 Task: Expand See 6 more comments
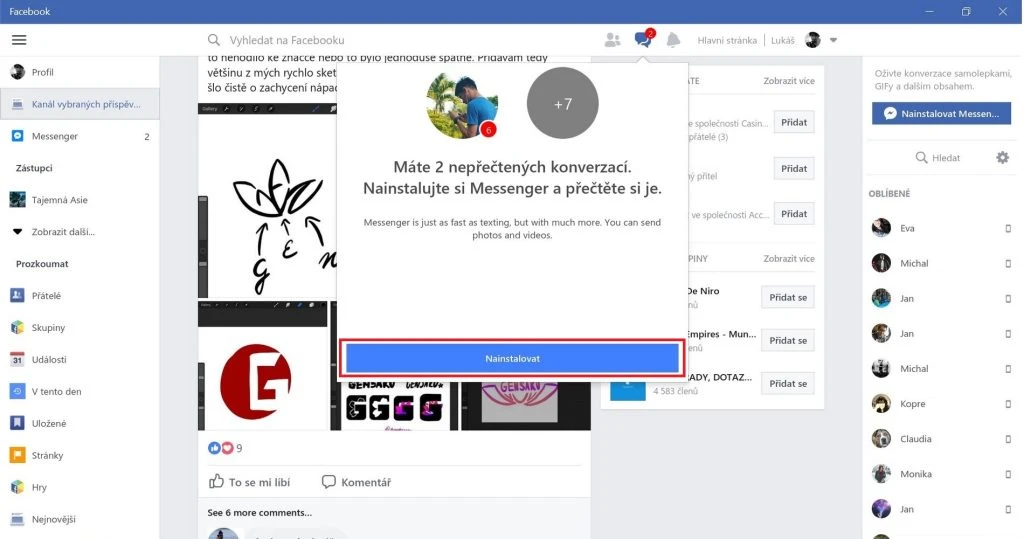point(259,513)
